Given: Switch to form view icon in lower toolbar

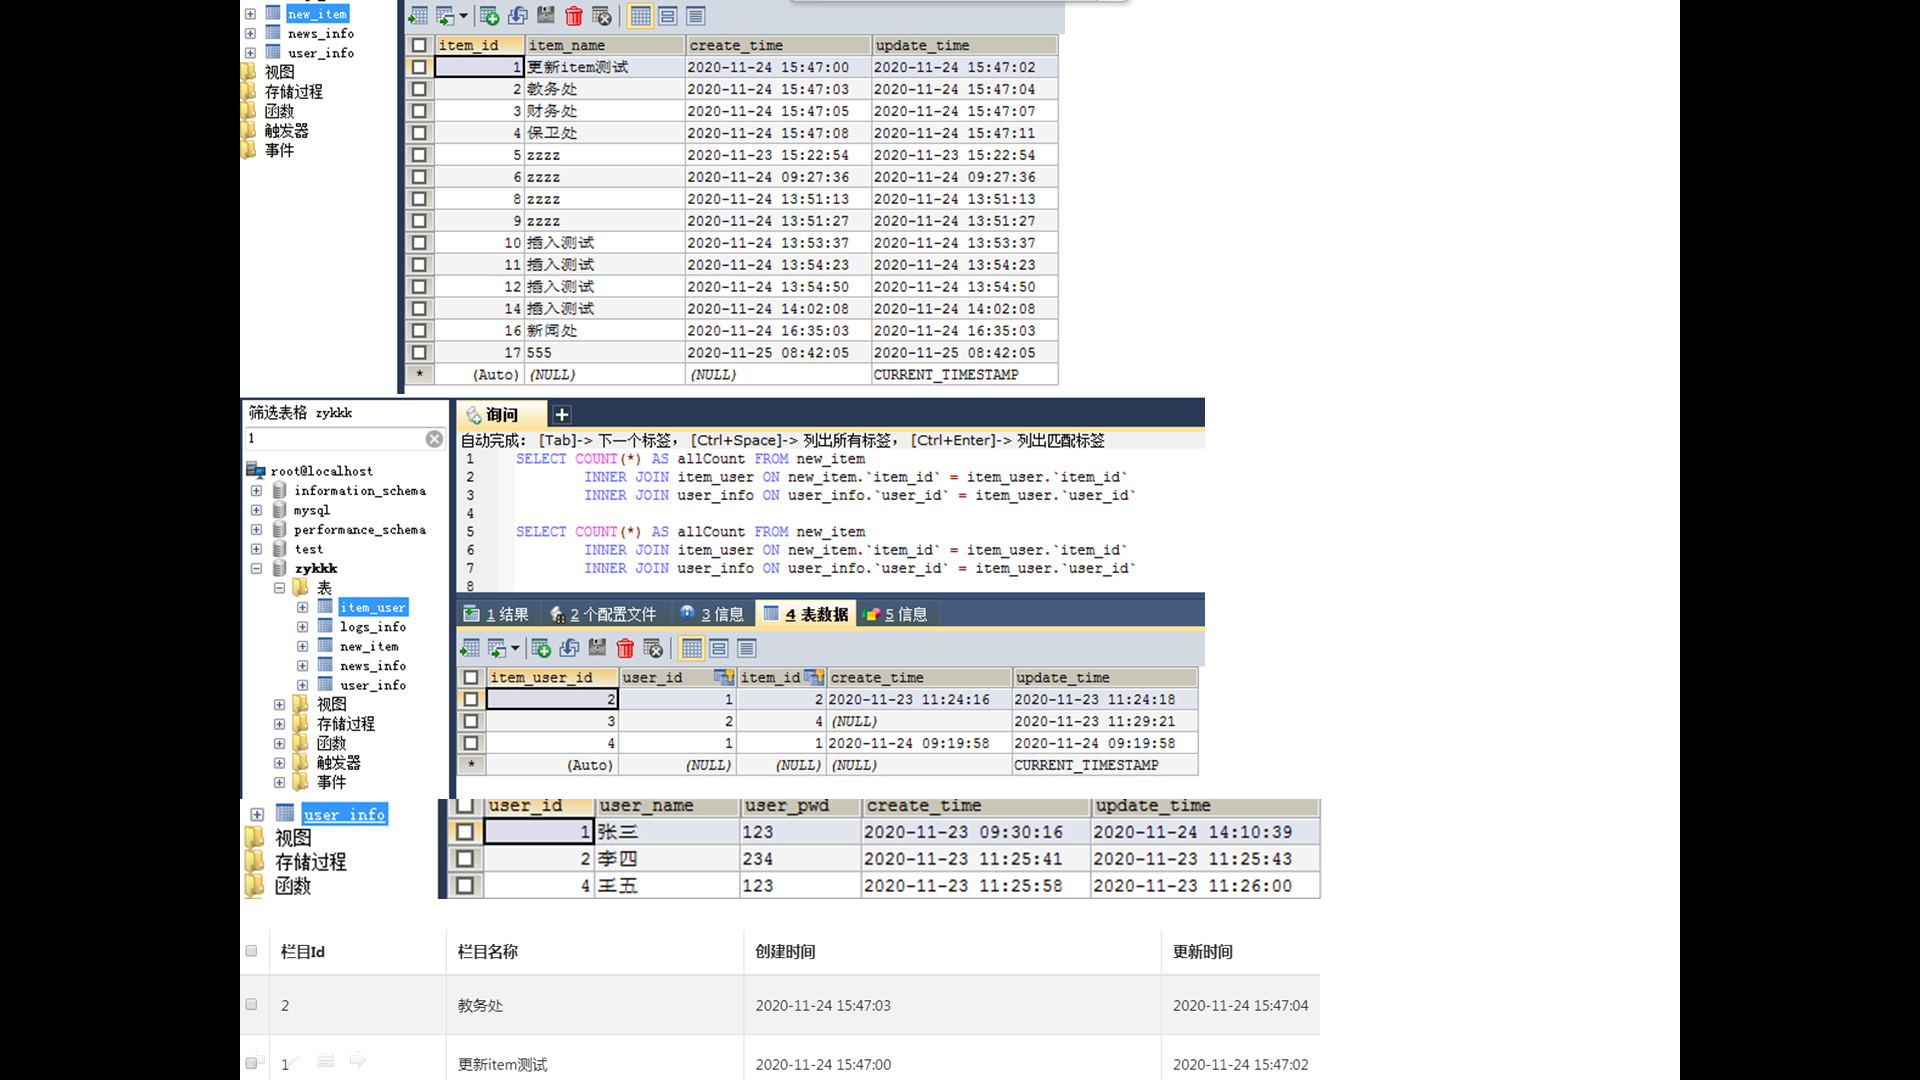Looking at the screenshot, I should (719, 649).
